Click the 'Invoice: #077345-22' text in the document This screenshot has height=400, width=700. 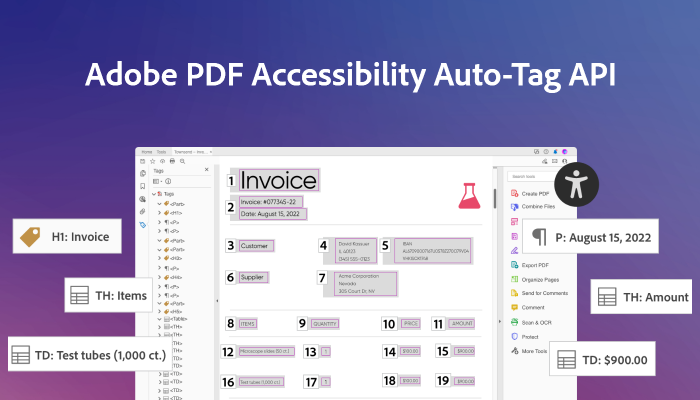pyautogui.click(x=271, y=202)
